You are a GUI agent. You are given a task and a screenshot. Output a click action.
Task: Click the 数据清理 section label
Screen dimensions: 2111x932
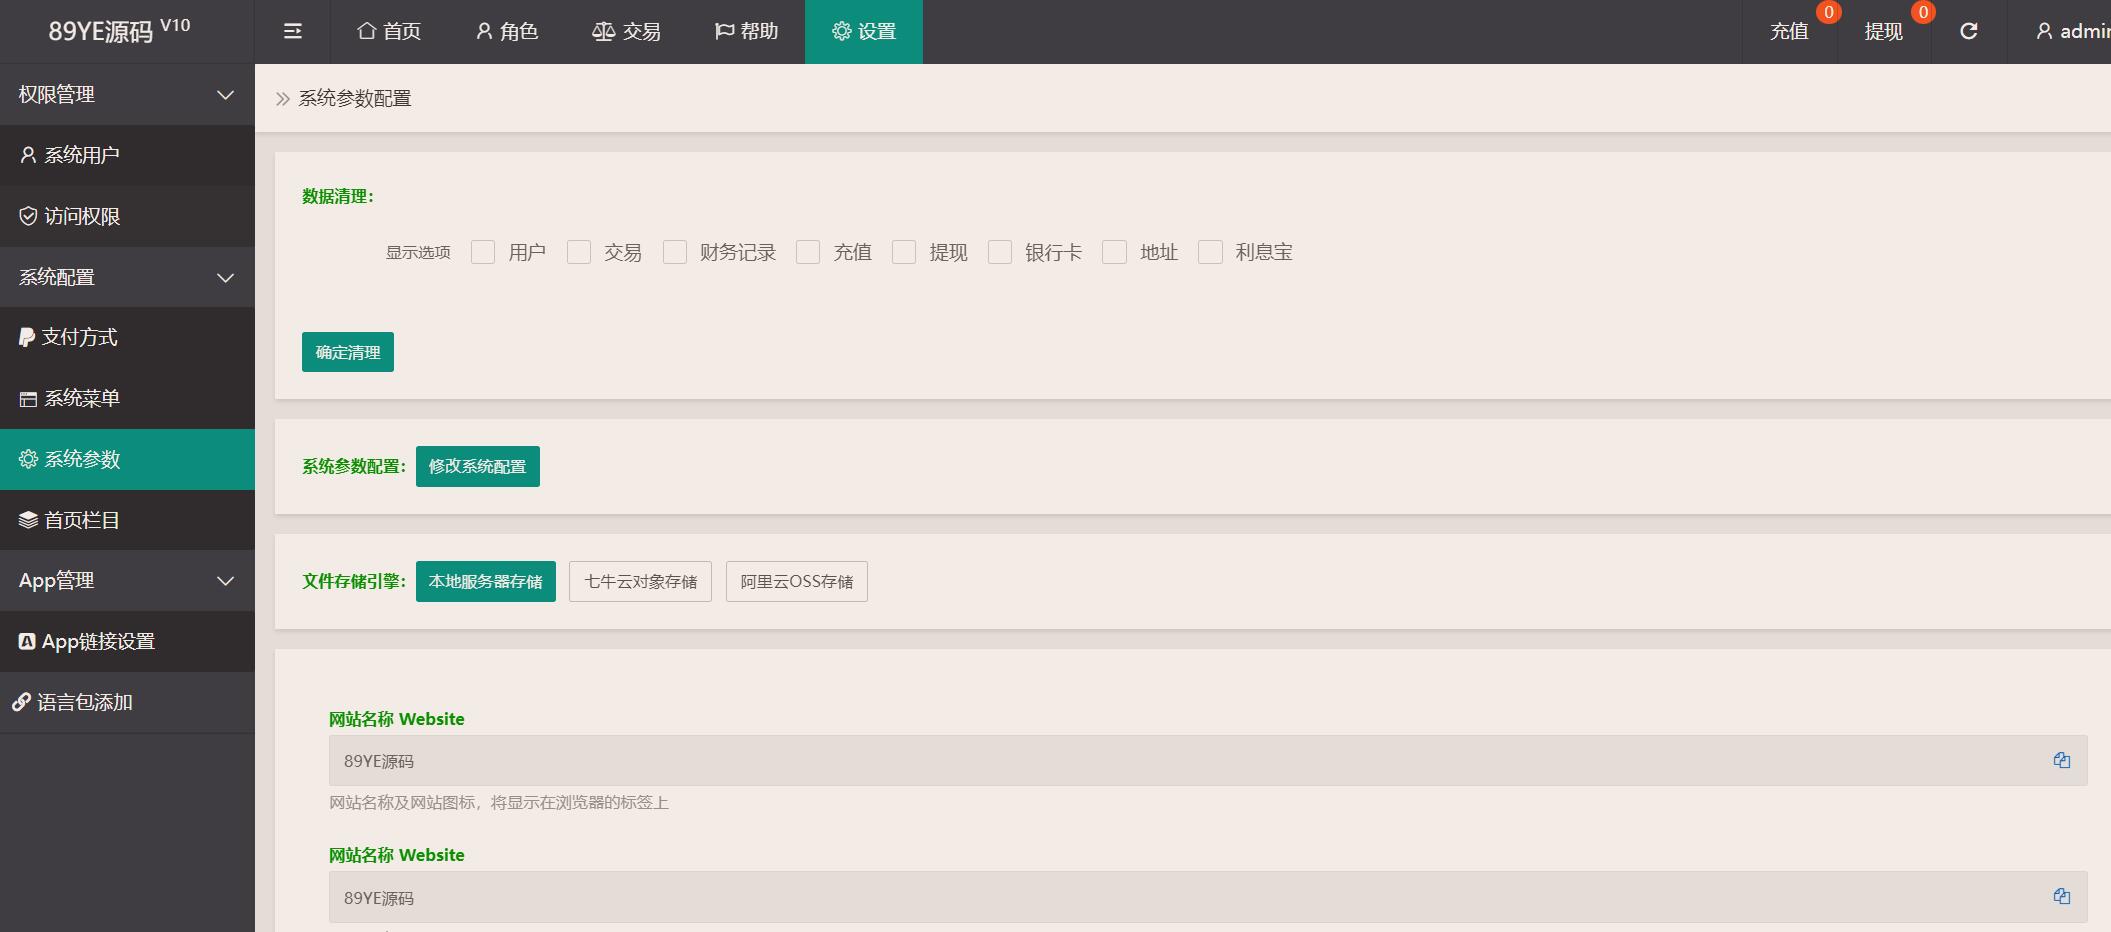(x=338, y=196)
